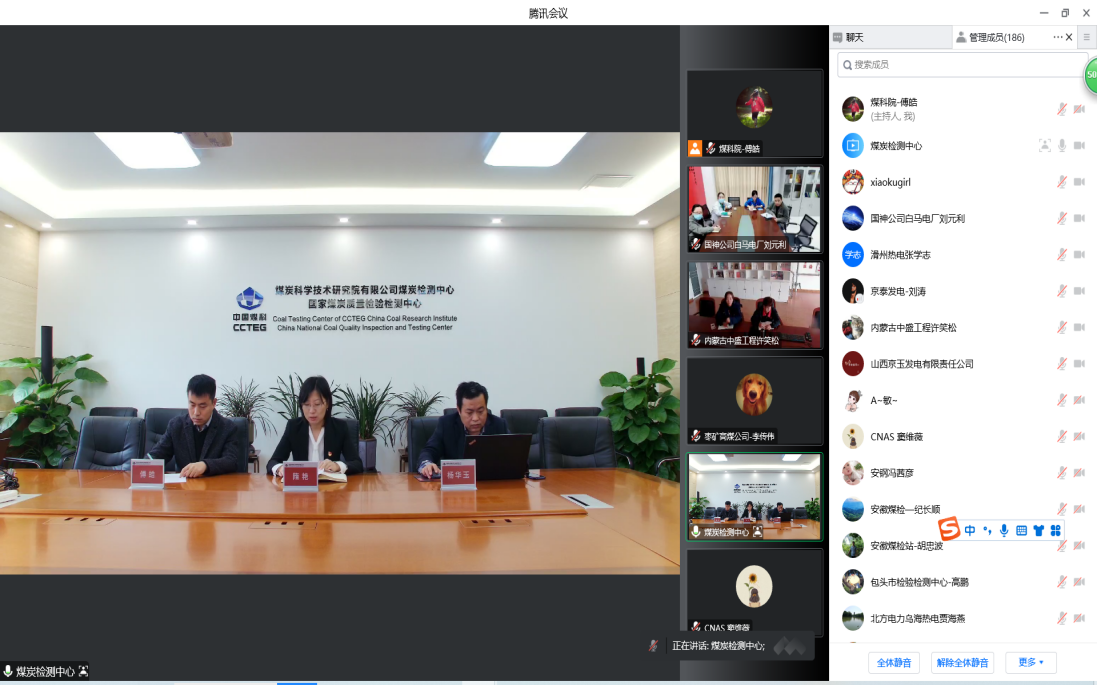Click member name 国神公司白马电厂刘元利 in list
This screenshot has width=1097, height=685.
(x=917, y=218)
